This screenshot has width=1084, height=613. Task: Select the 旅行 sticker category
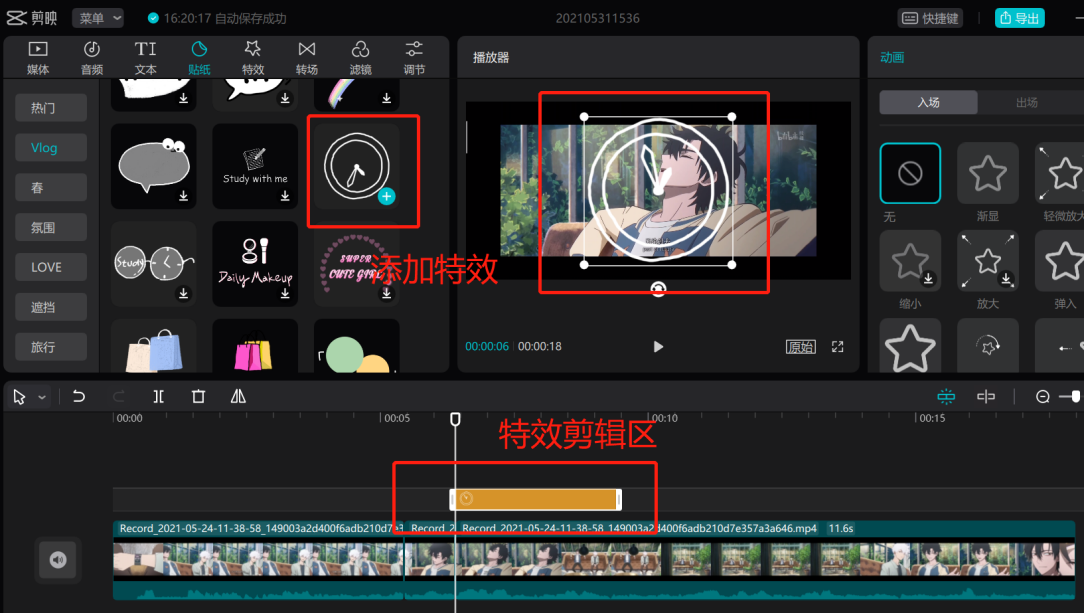point(51,347)
